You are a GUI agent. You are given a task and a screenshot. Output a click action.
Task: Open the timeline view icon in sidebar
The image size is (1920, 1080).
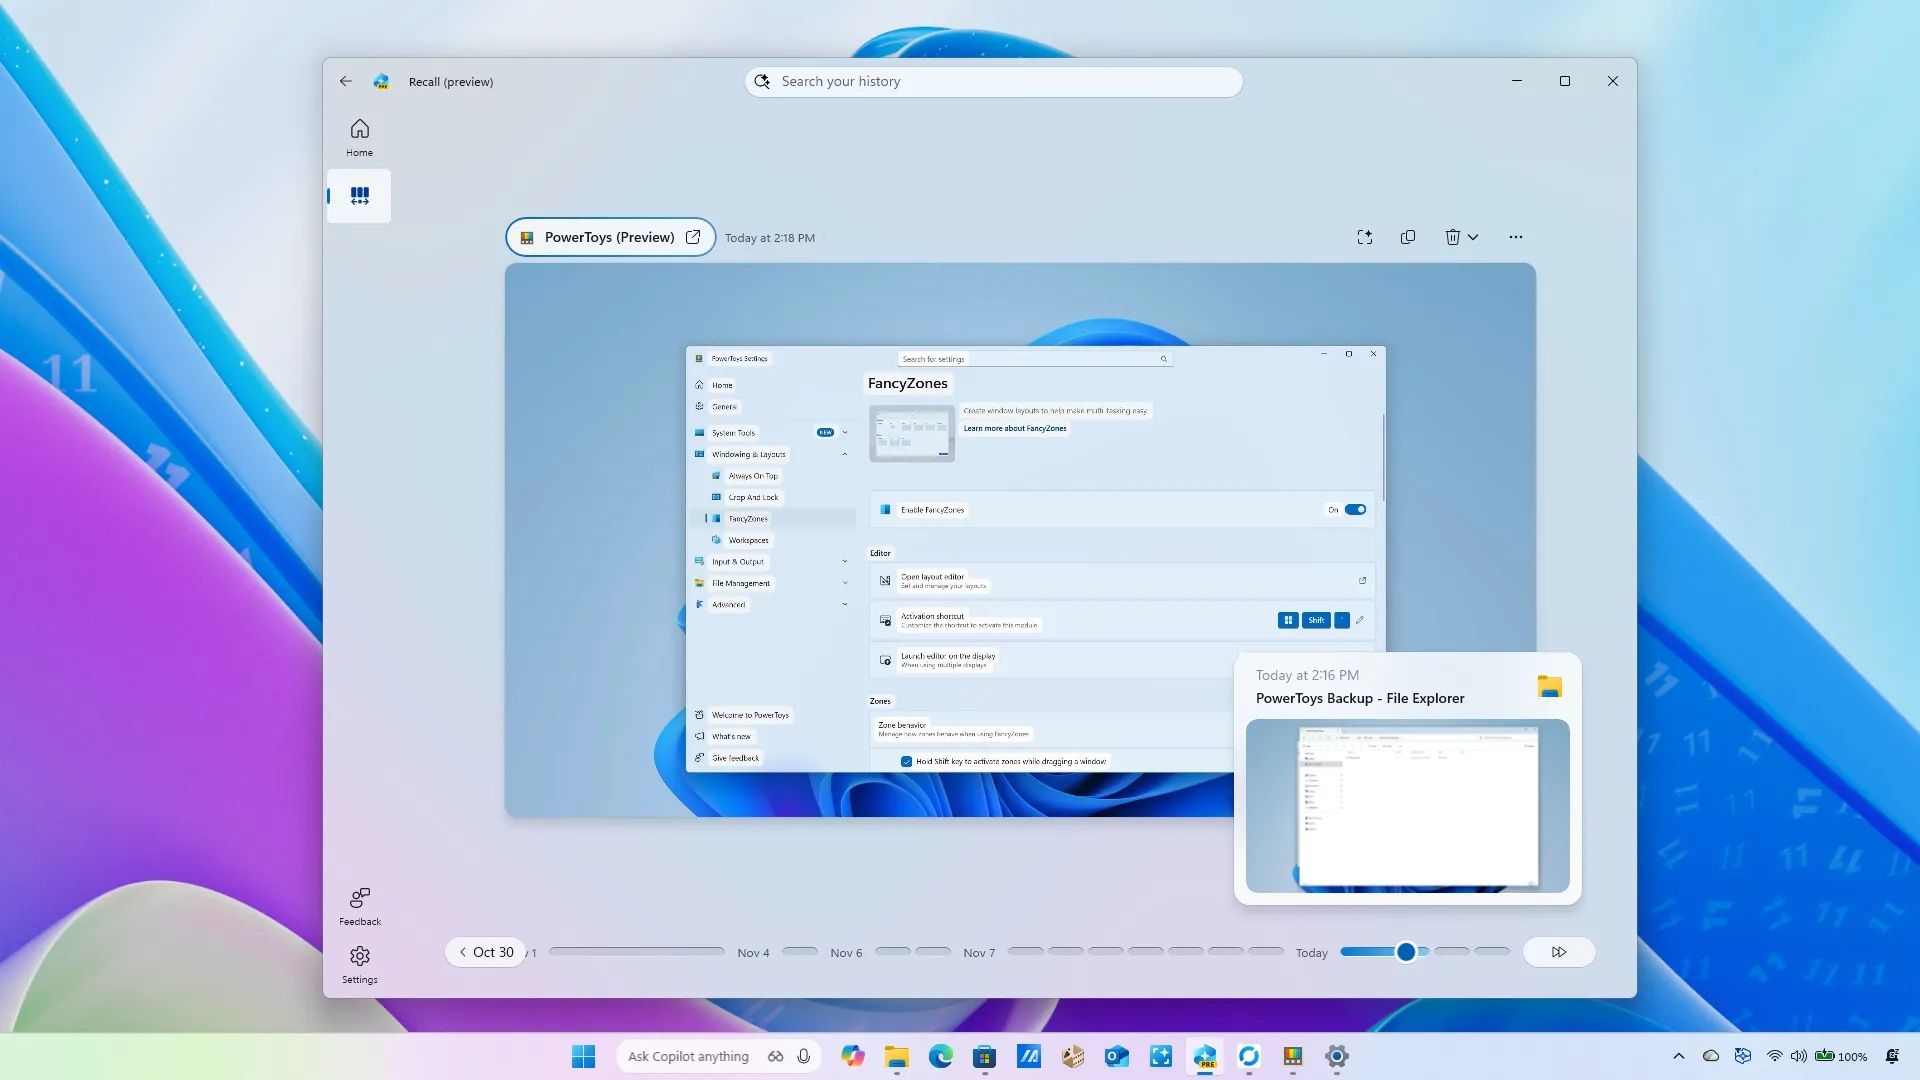click(x=359, y=195)
